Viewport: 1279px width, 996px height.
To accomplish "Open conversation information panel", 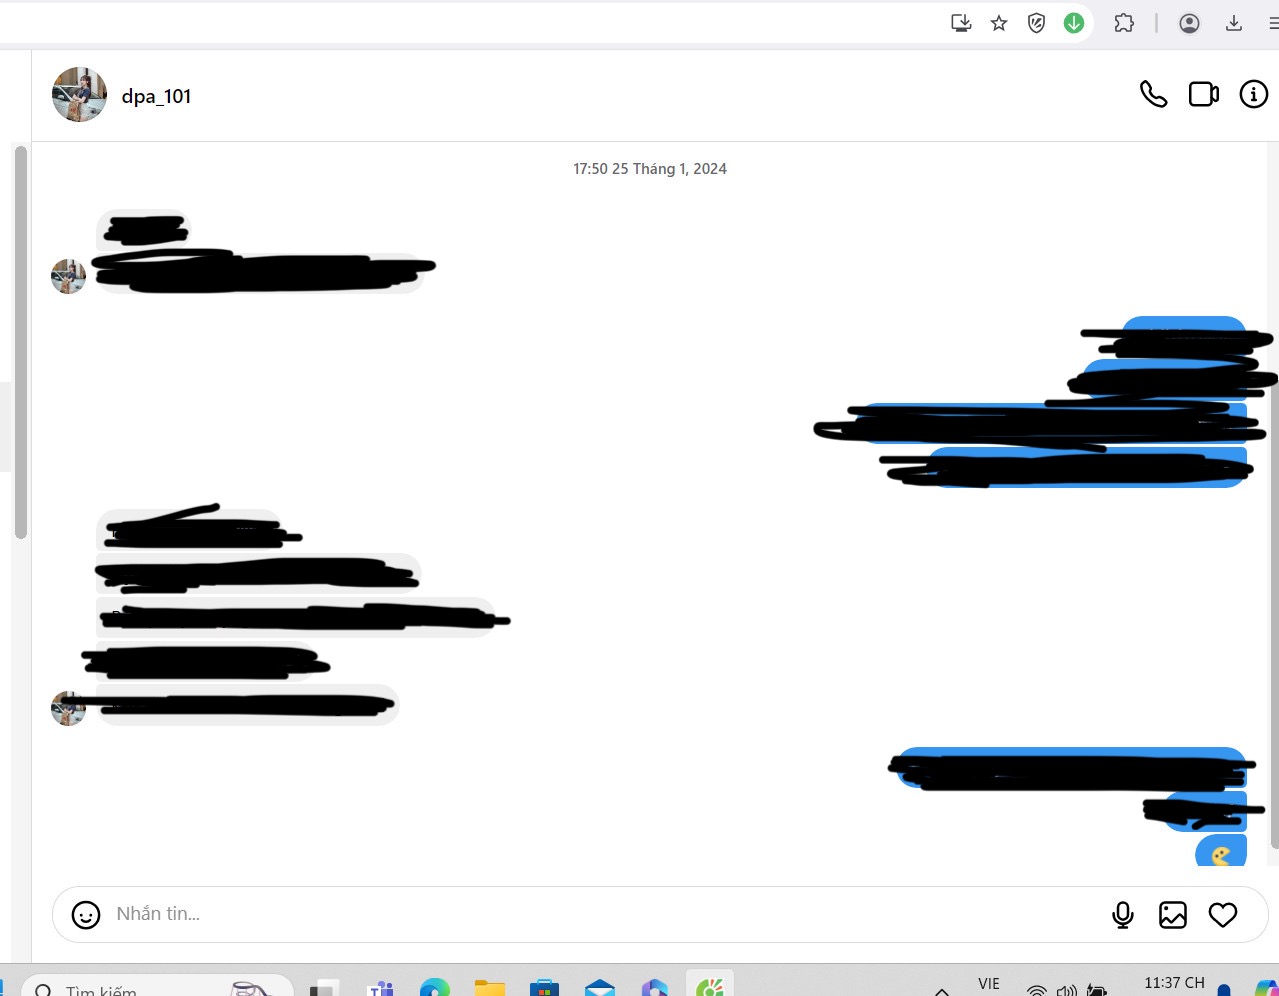I will (x=1253, y=94).
